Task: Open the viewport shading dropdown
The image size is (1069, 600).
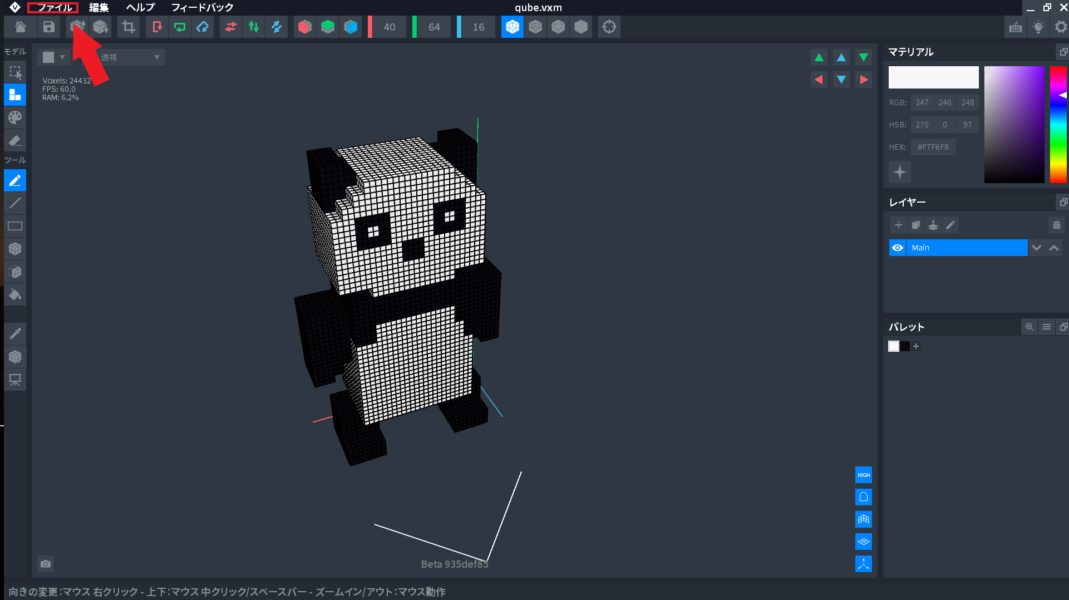Action: click(x=53, y=57)
